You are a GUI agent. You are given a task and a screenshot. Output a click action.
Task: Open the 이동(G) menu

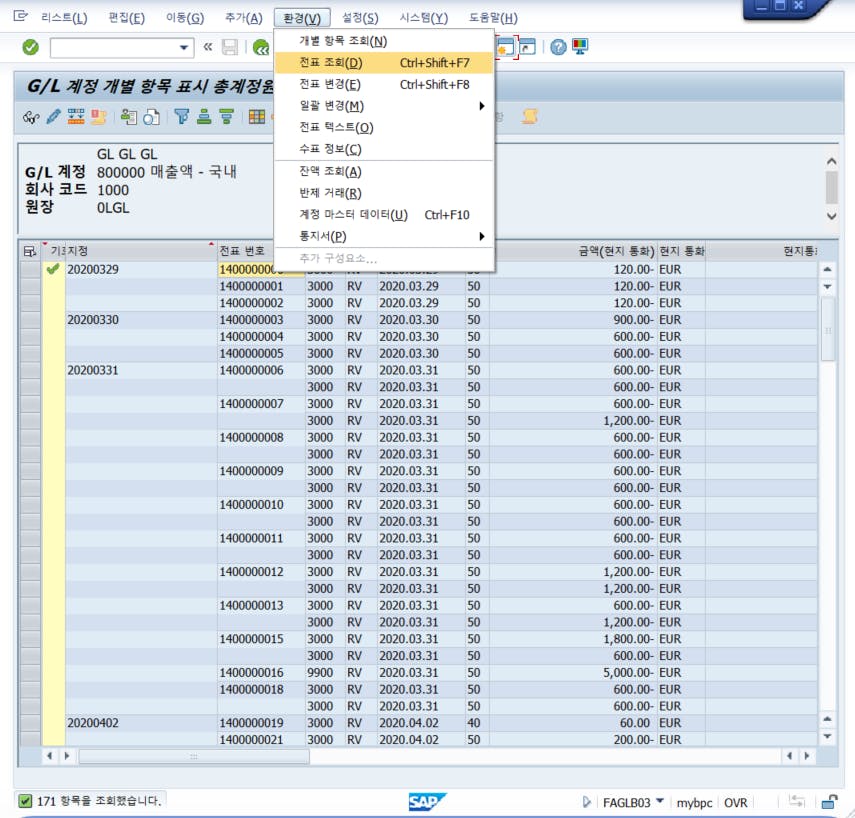click(x=185, y=18)
